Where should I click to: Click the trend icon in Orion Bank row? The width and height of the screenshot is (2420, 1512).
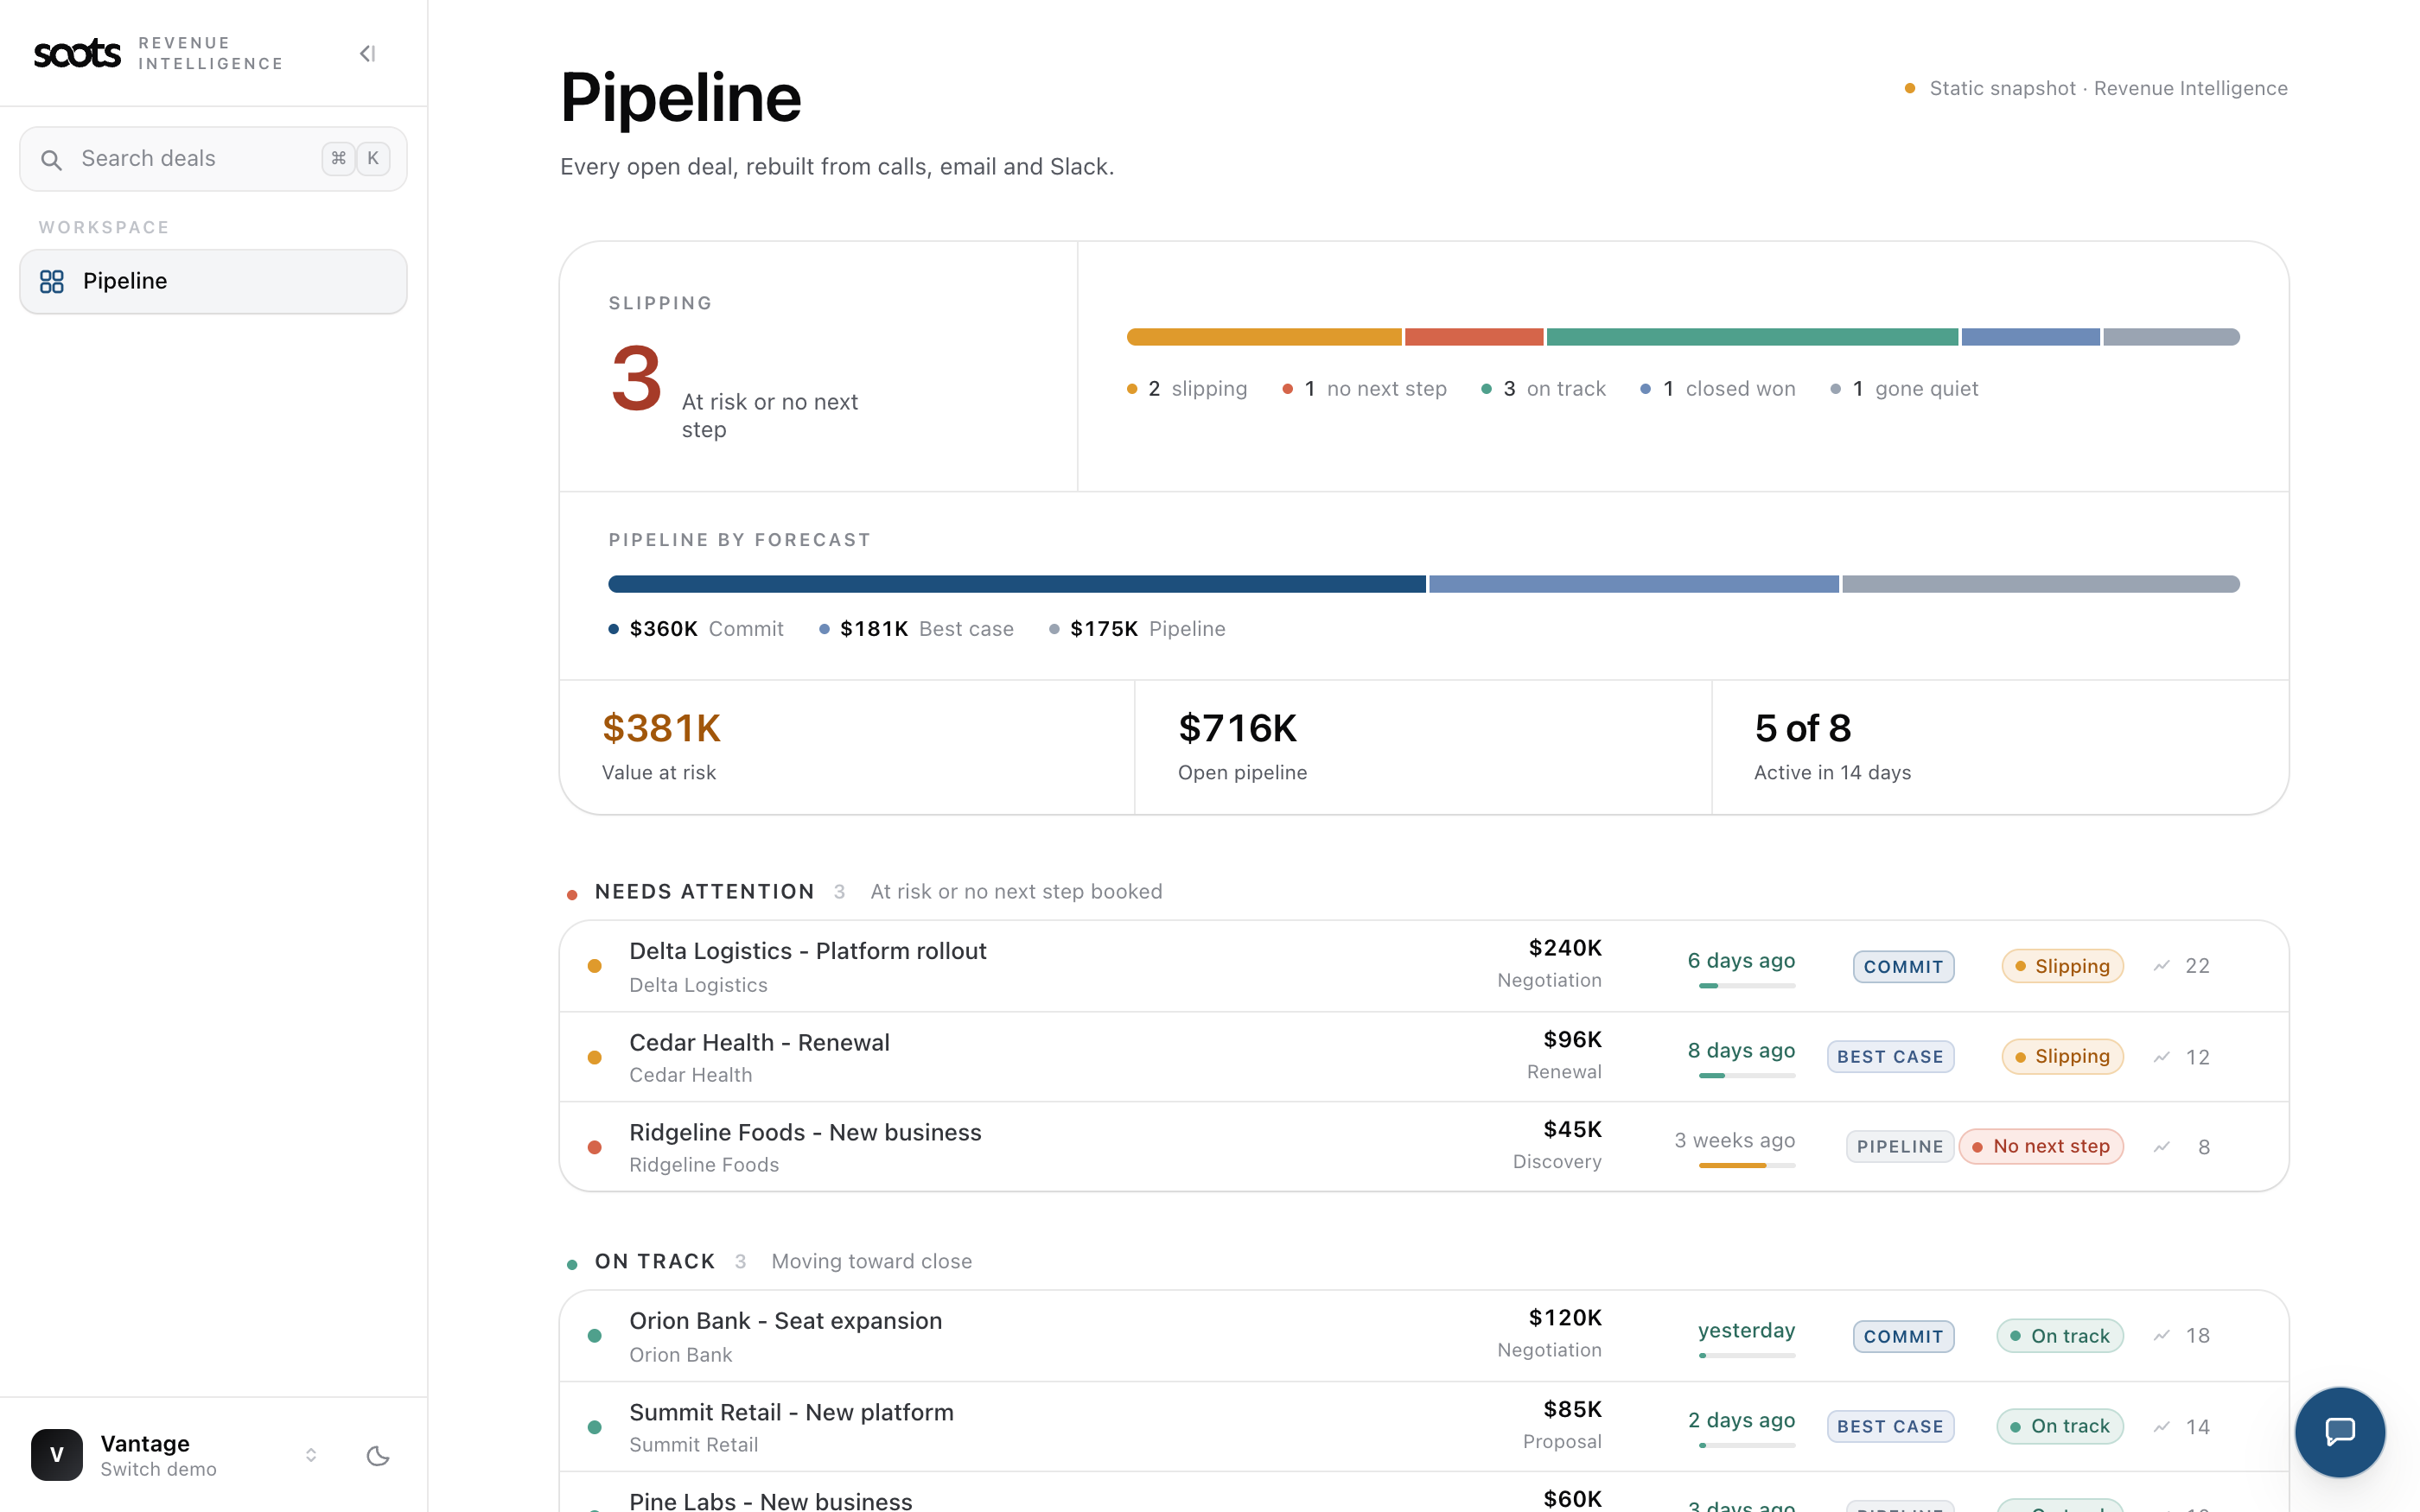coord(2161,1336)
